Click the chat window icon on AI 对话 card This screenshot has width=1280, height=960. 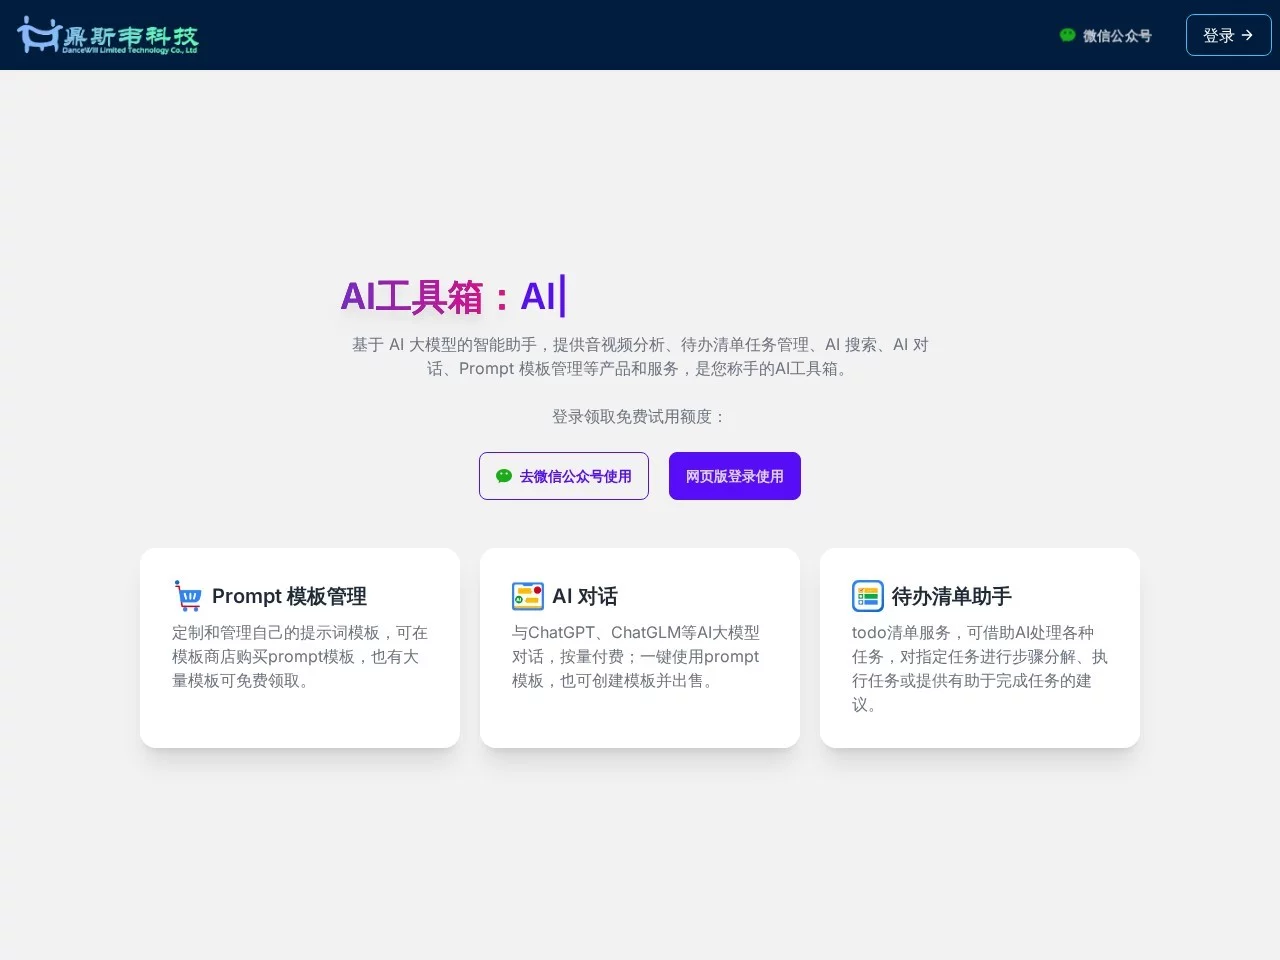(x=528, y=595)
